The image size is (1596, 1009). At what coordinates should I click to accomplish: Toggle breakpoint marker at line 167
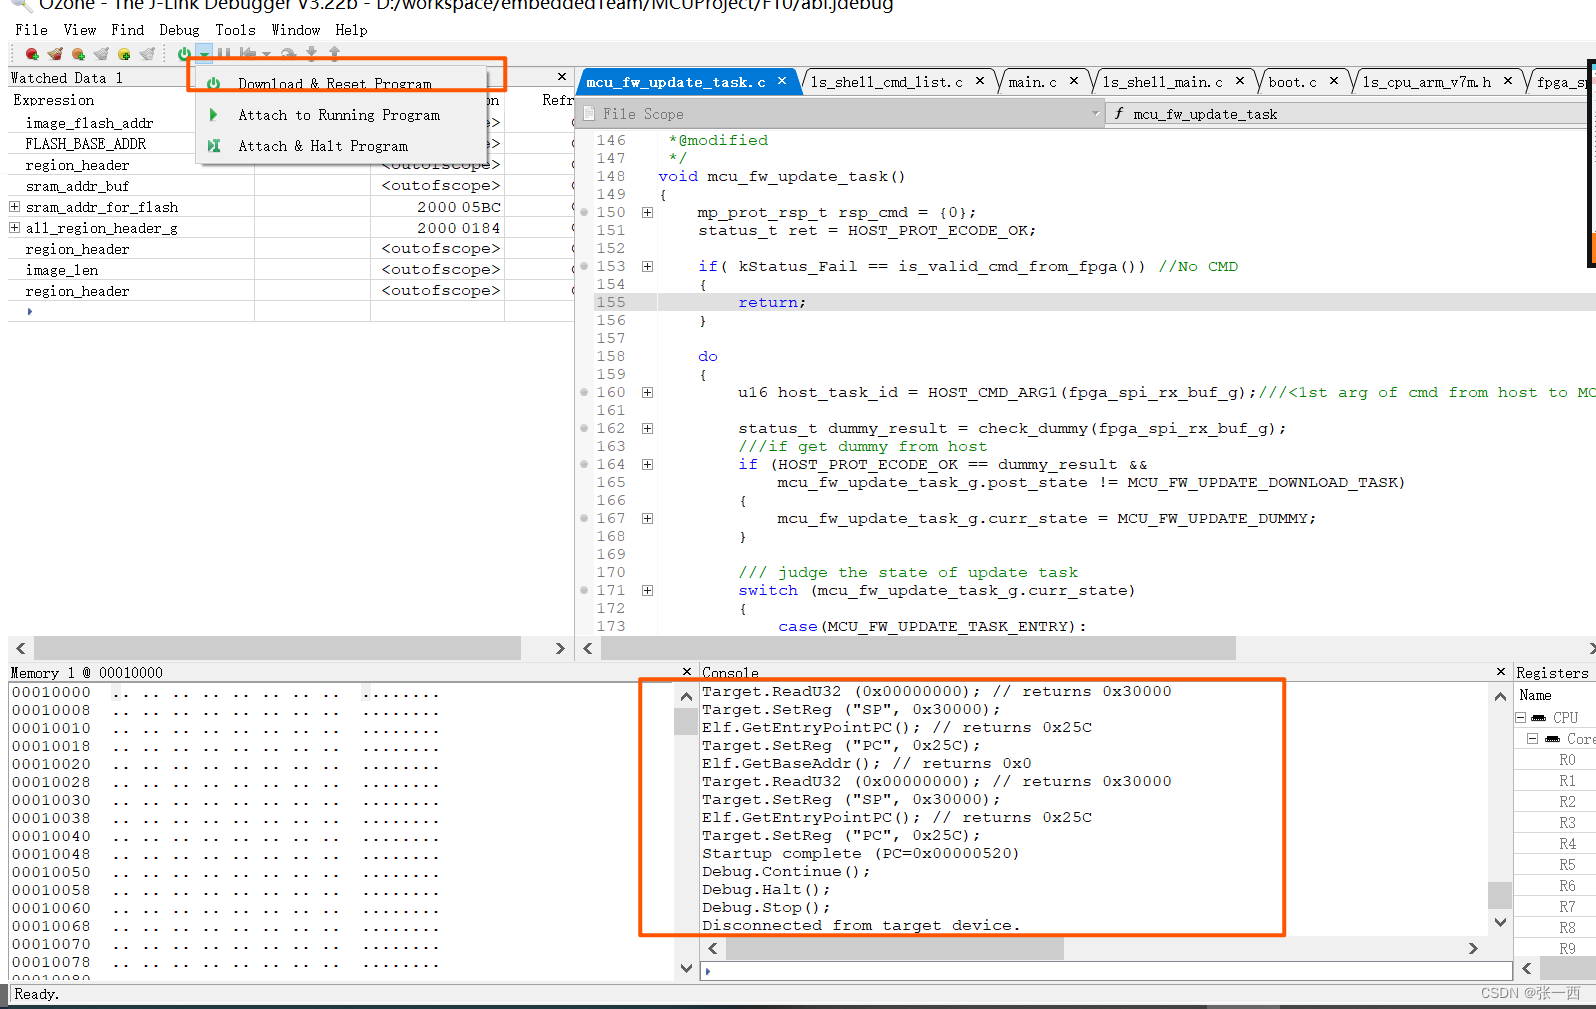[x=584, y=518]
